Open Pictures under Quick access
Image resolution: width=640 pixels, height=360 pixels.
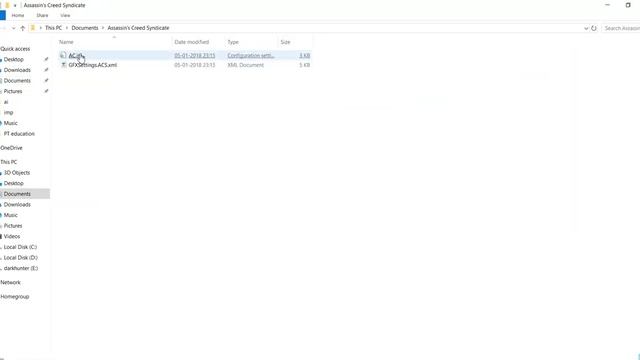point(13,91)
